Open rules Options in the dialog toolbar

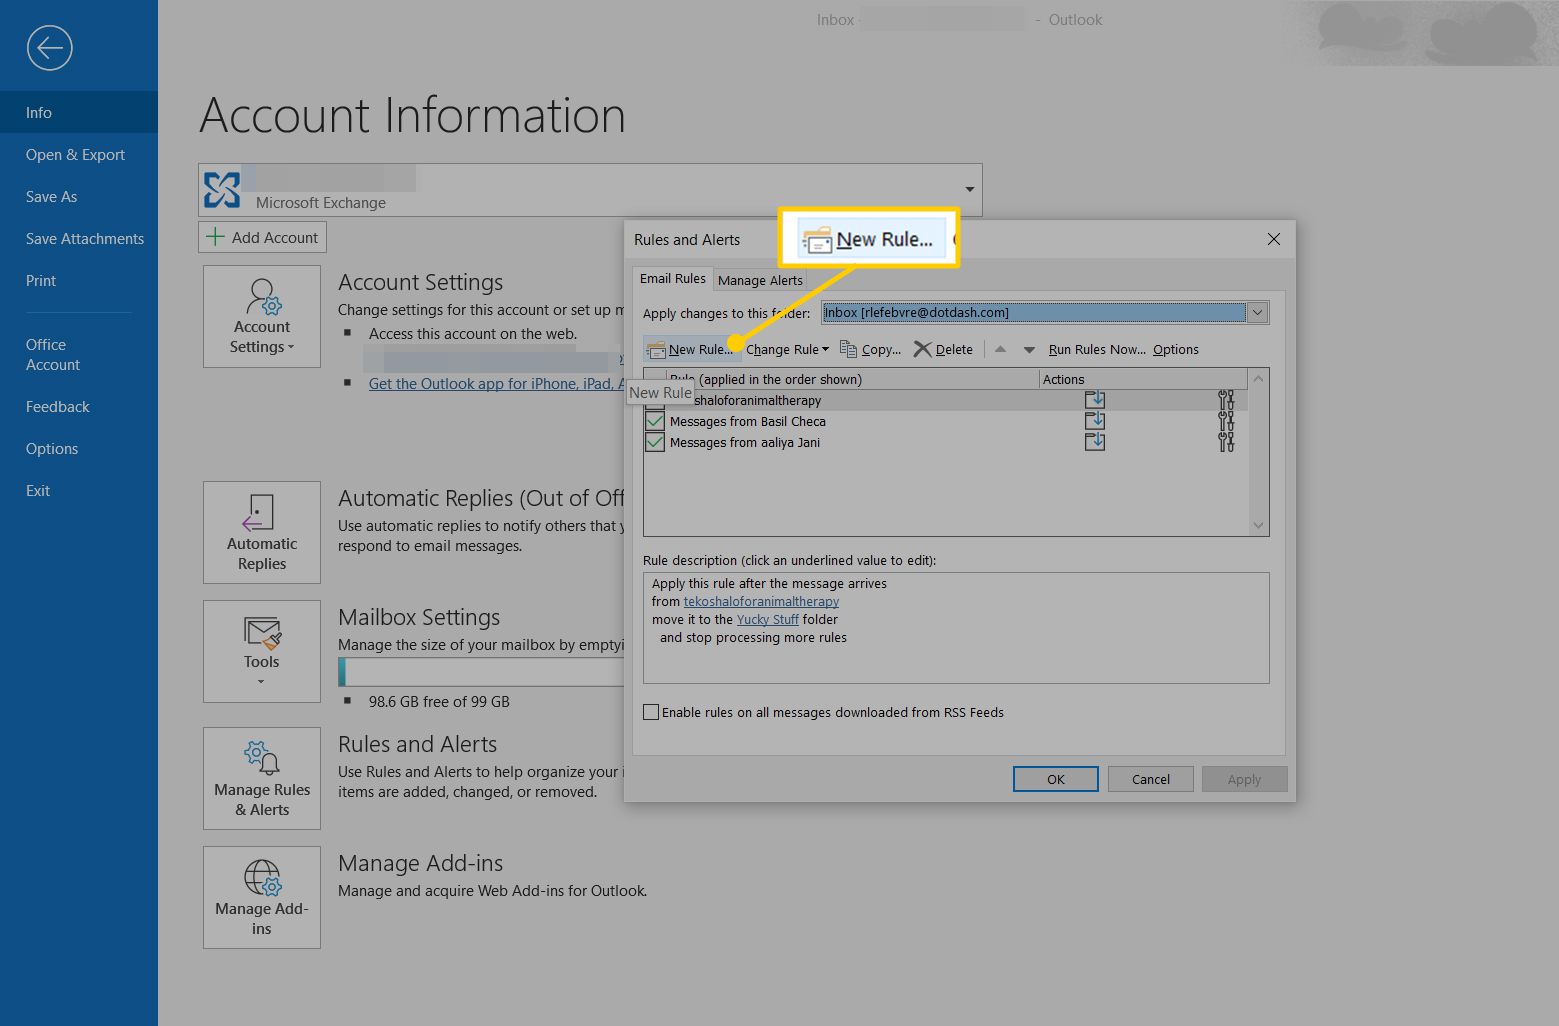(x=1175, y=349)
